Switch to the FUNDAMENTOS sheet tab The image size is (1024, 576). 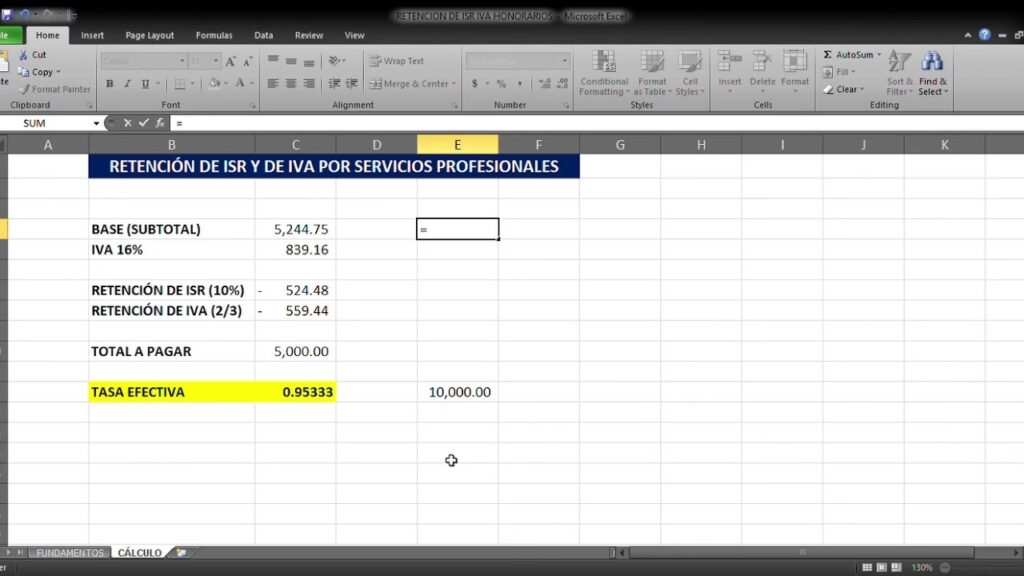coord(70,552)
